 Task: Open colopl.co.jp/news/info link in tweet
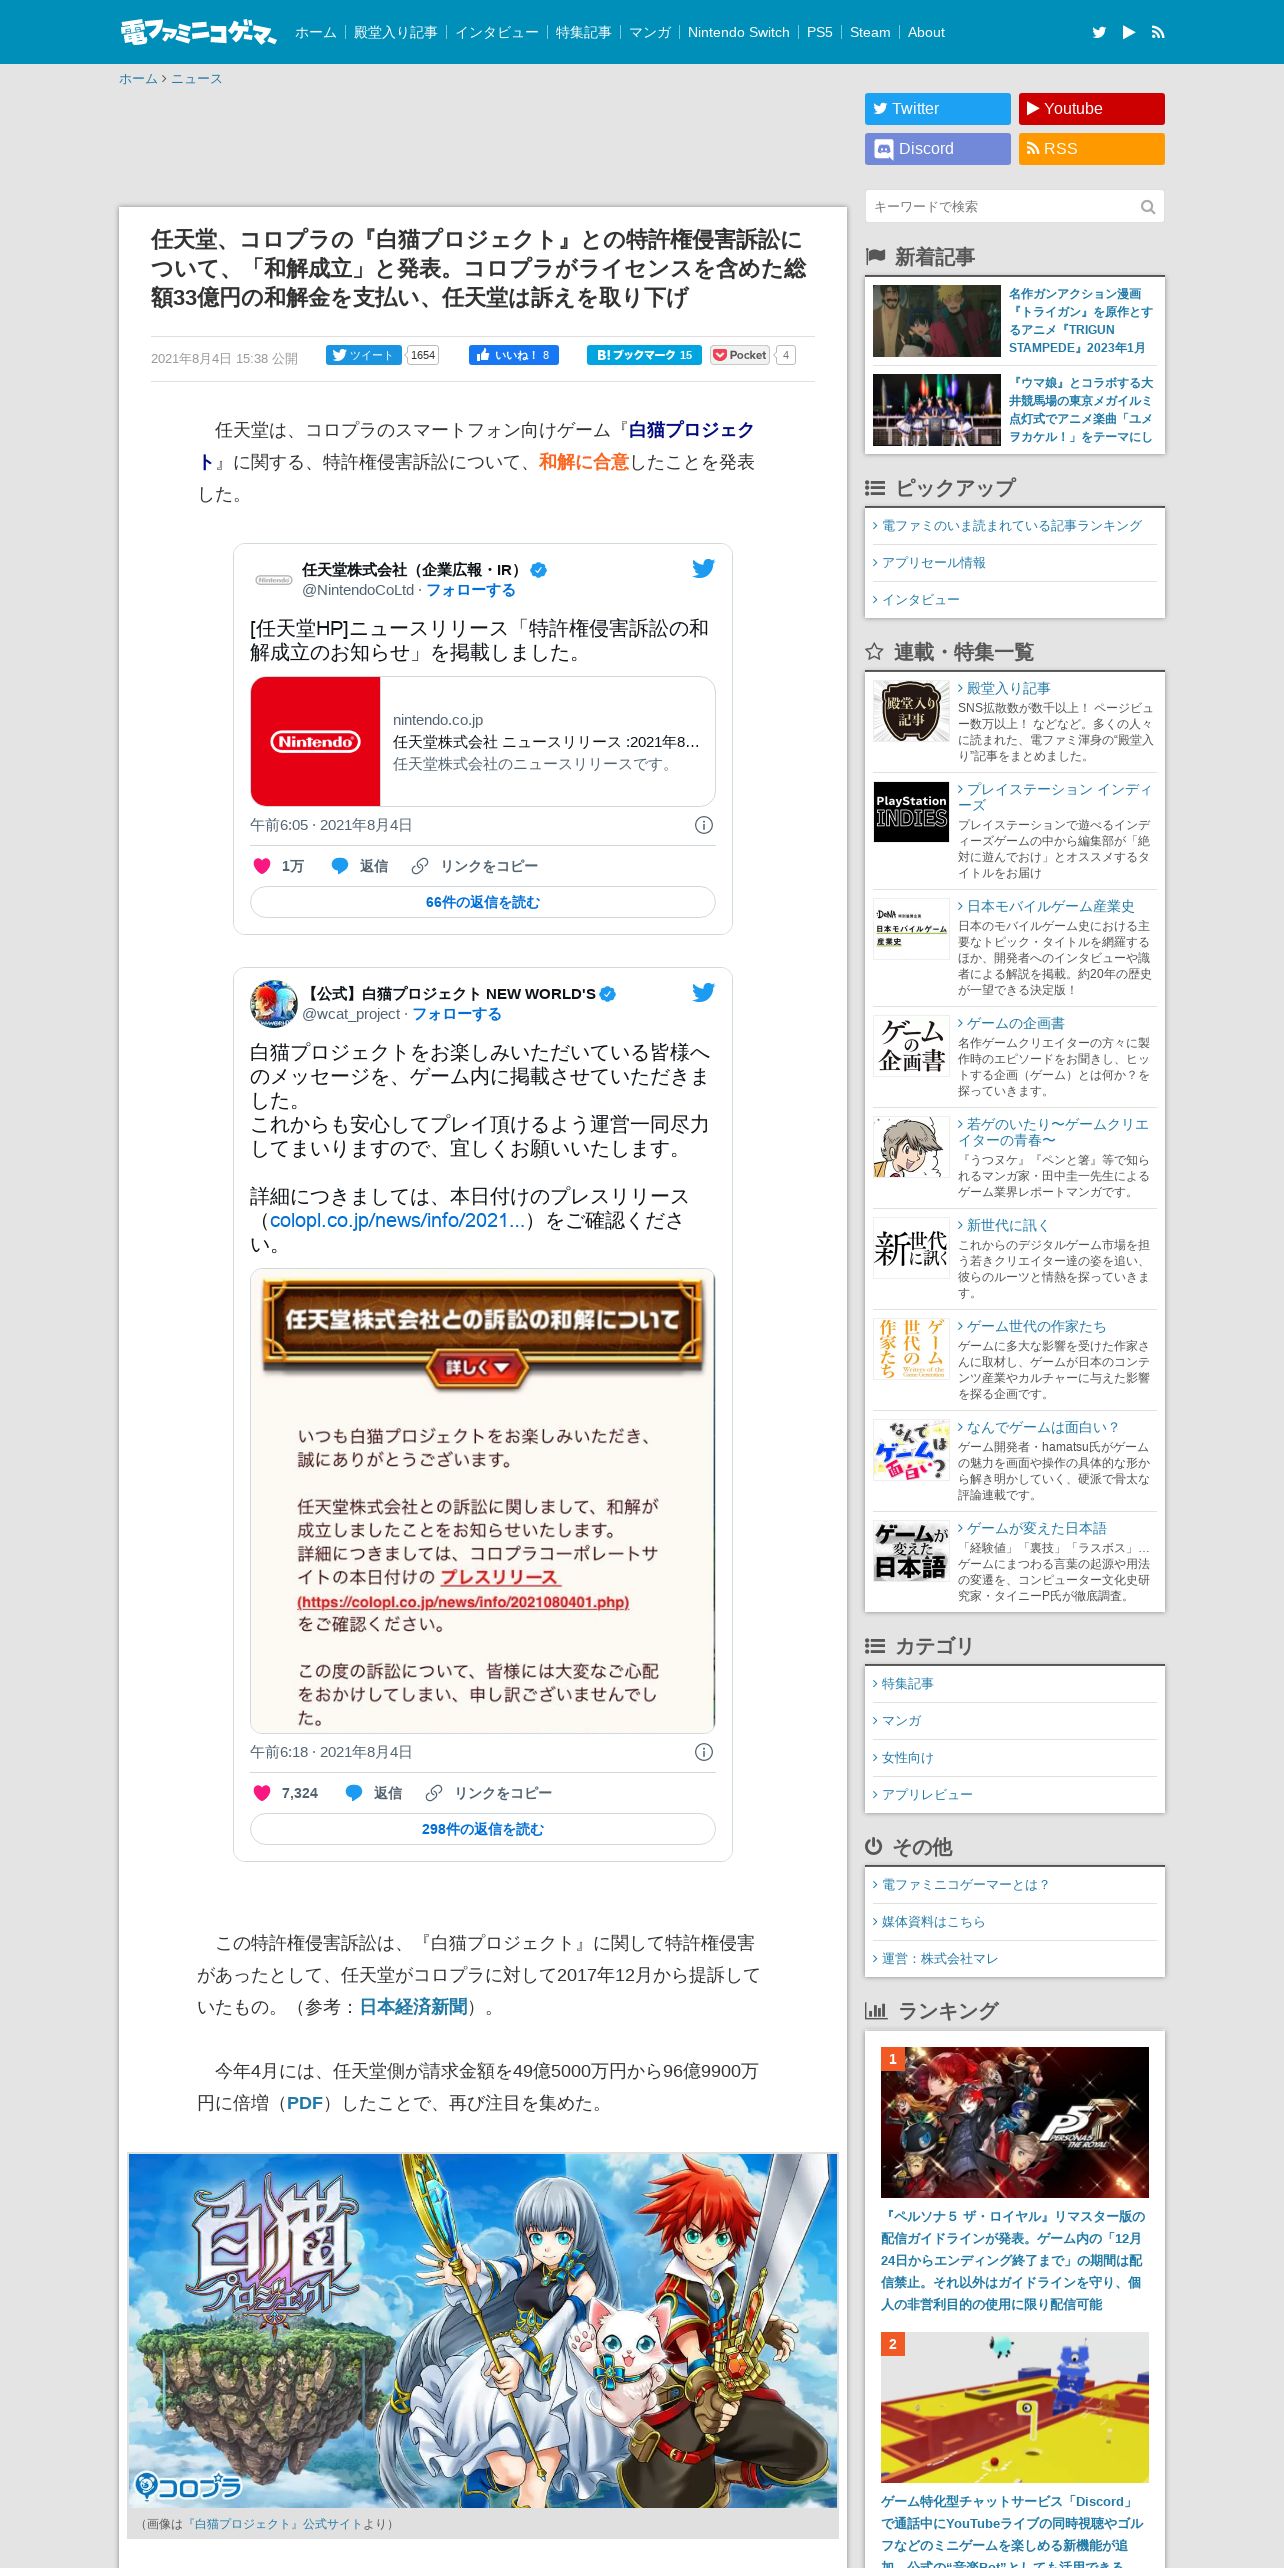pyautogui.click(x=397, y=1221)
